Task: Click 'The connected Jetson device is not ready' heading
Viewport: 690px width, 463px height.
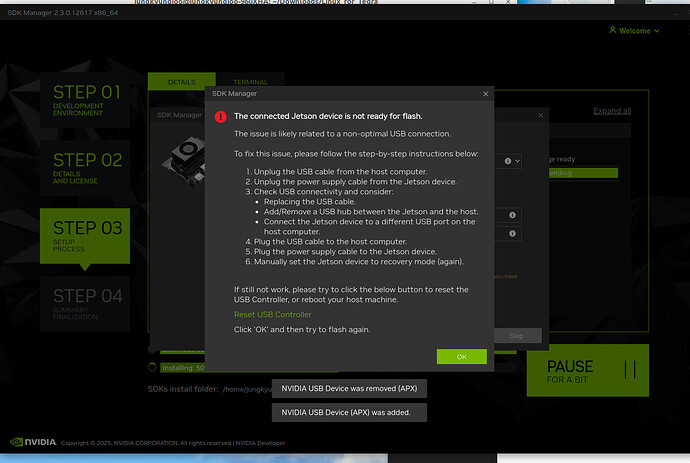Action: point(328,116)
